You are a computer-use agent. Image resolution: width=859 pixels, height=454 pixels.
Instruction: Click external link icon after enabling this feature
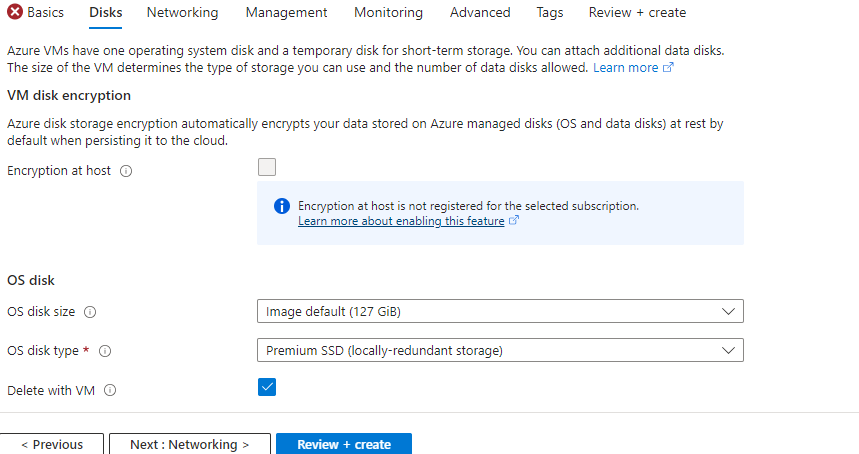514,221
